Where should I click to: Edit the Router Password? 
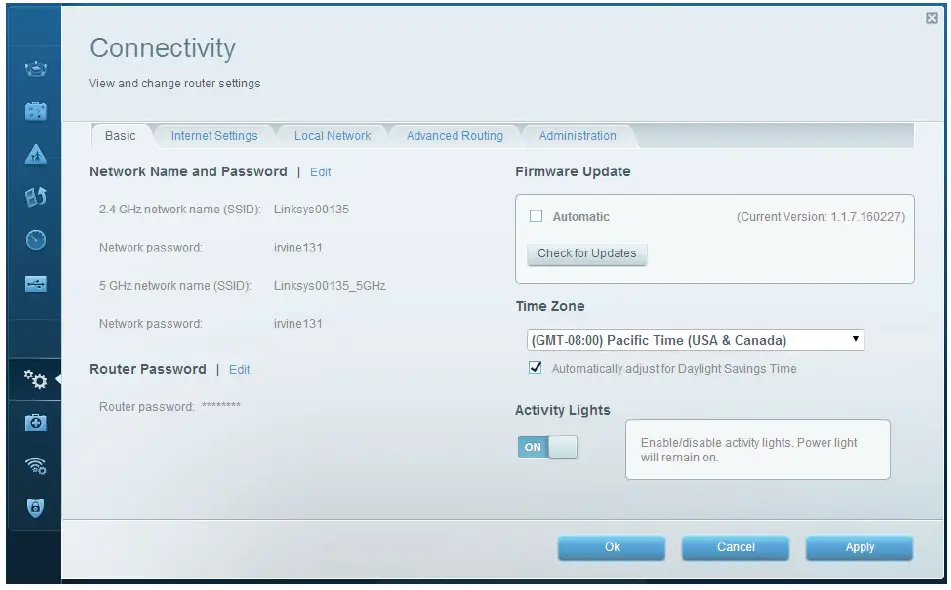click(x=239, y=369)
